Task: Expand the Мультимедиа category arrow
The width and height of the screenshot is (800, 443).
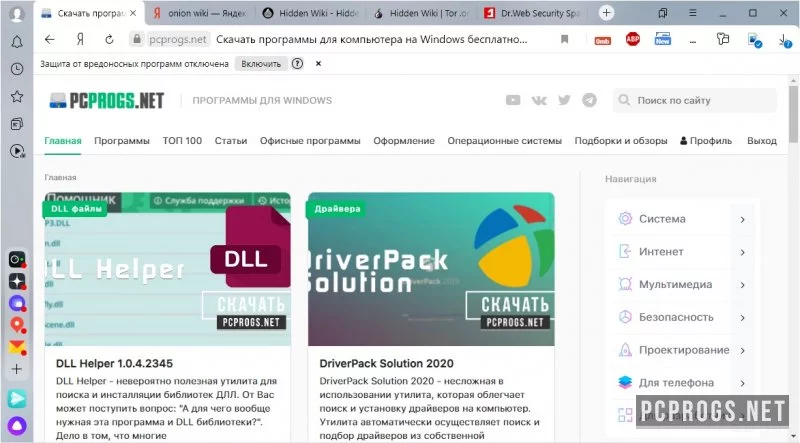Action: coord(742,285)
